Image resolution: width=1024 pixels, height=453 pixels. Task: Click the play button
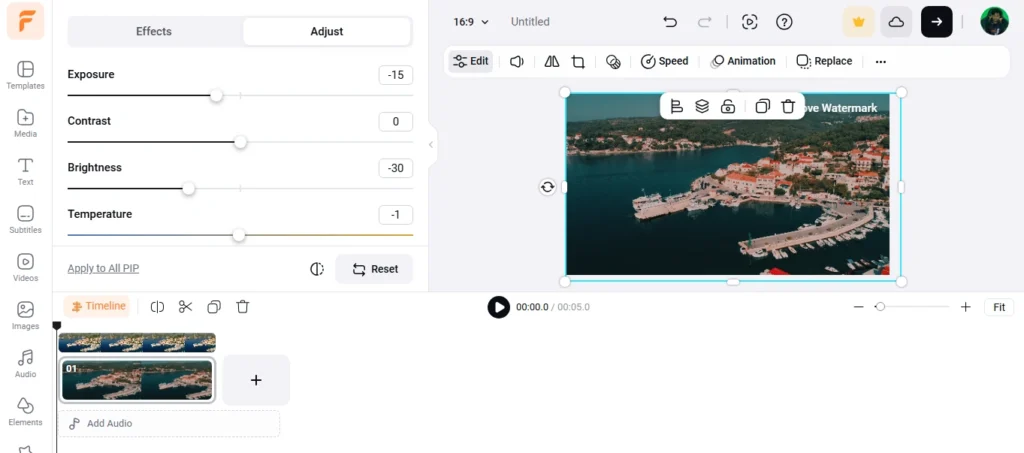coord(498,307)
